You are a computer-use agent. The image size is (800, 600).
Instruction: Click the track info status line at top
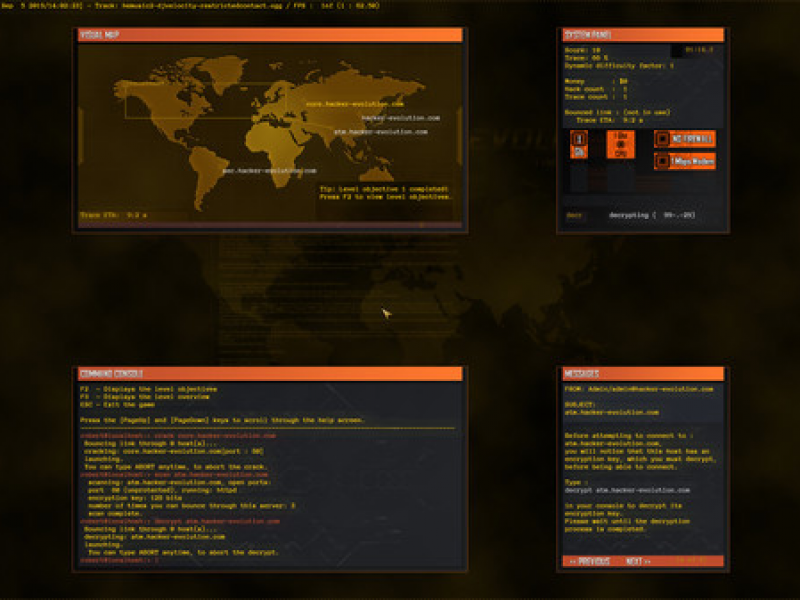(190, 6)
